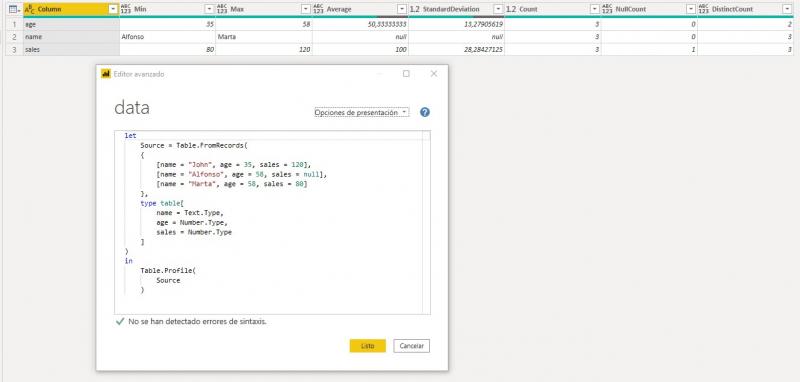Open the Count column filter dropdown
This screenshot has height=382, width=800.
pyautogui.click(x=594, y=9)
